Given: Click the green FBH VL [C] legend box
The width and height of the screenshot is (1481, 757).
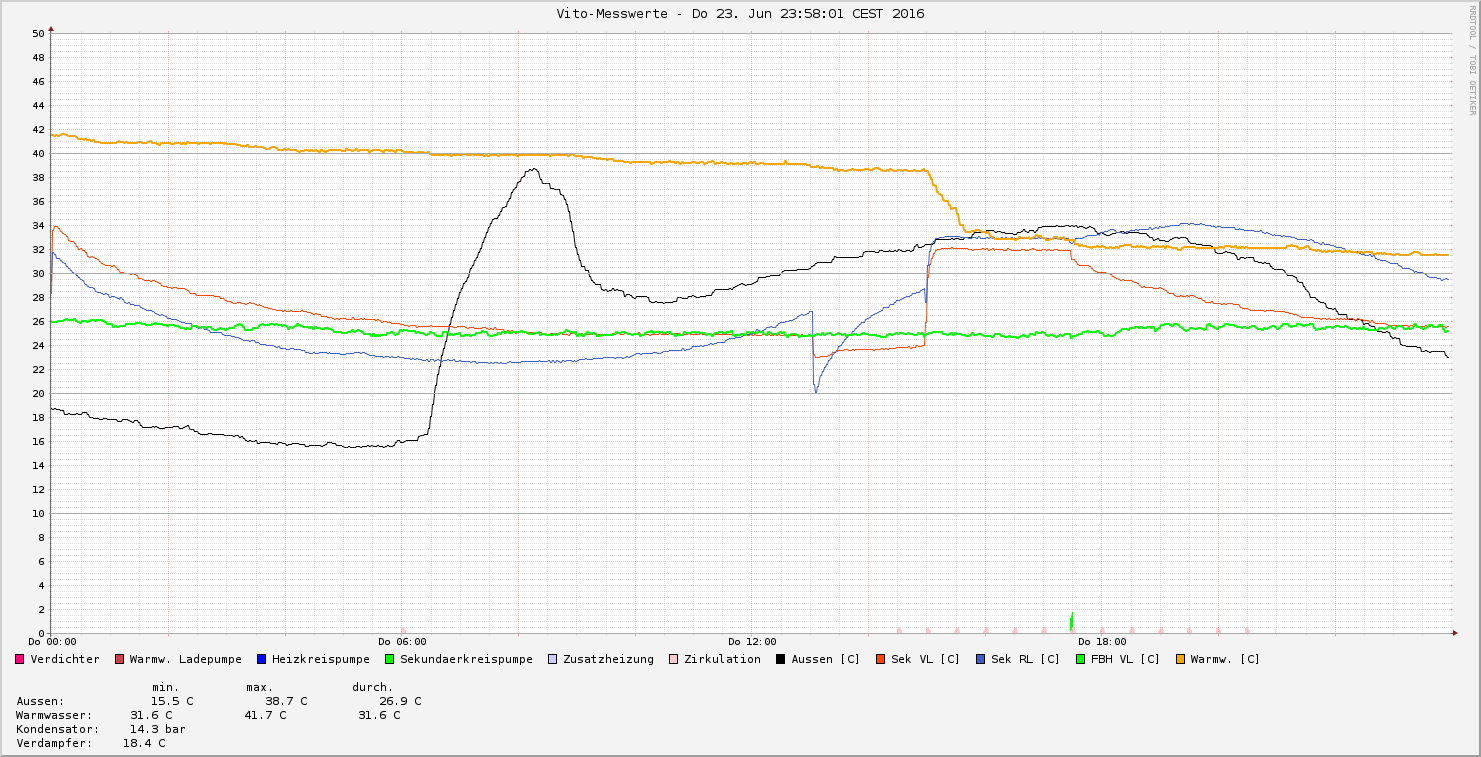Looking at the screenshot, I should coord(1081,659).
